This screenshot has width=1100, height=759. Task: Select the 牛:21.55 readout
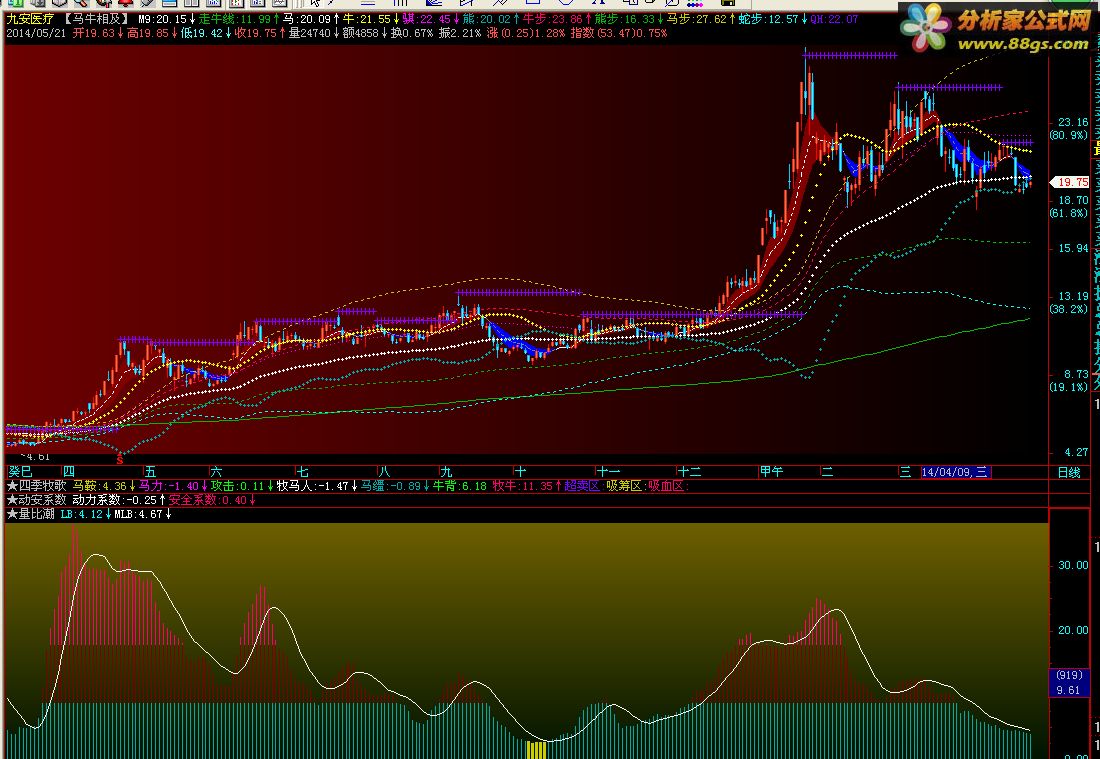click(365, 20)
